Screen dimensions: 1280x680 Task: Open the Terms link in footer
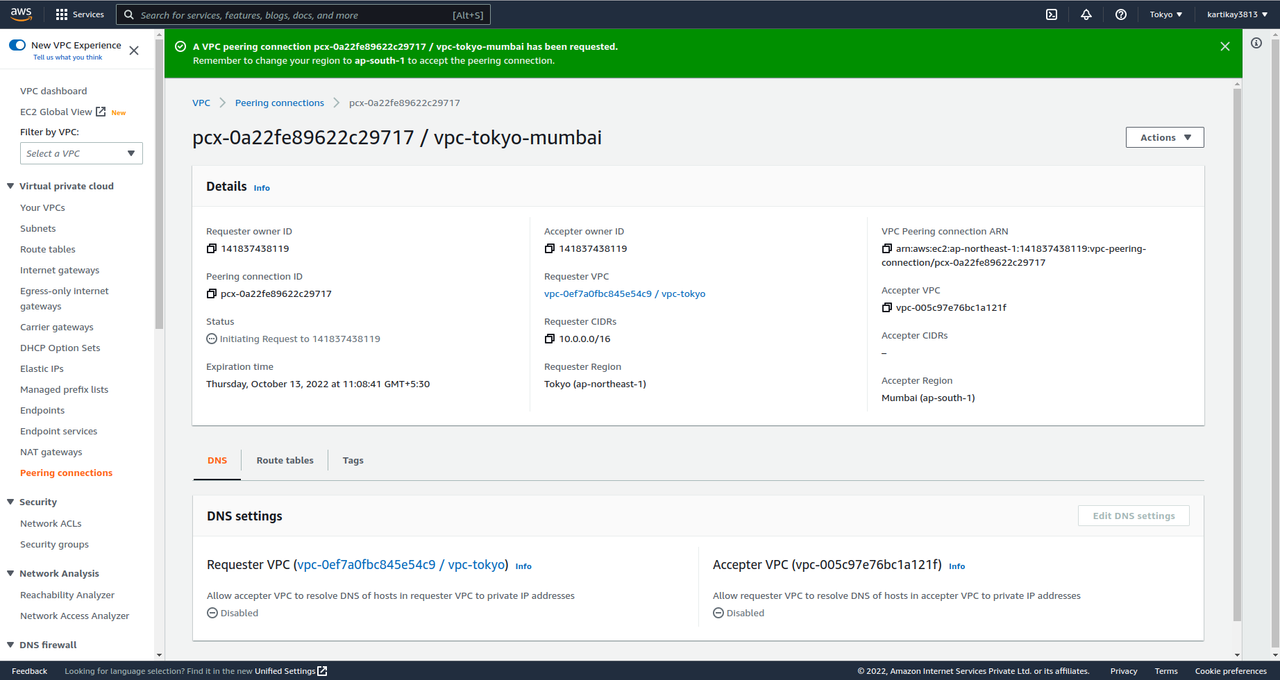(x=1166, y=671)
